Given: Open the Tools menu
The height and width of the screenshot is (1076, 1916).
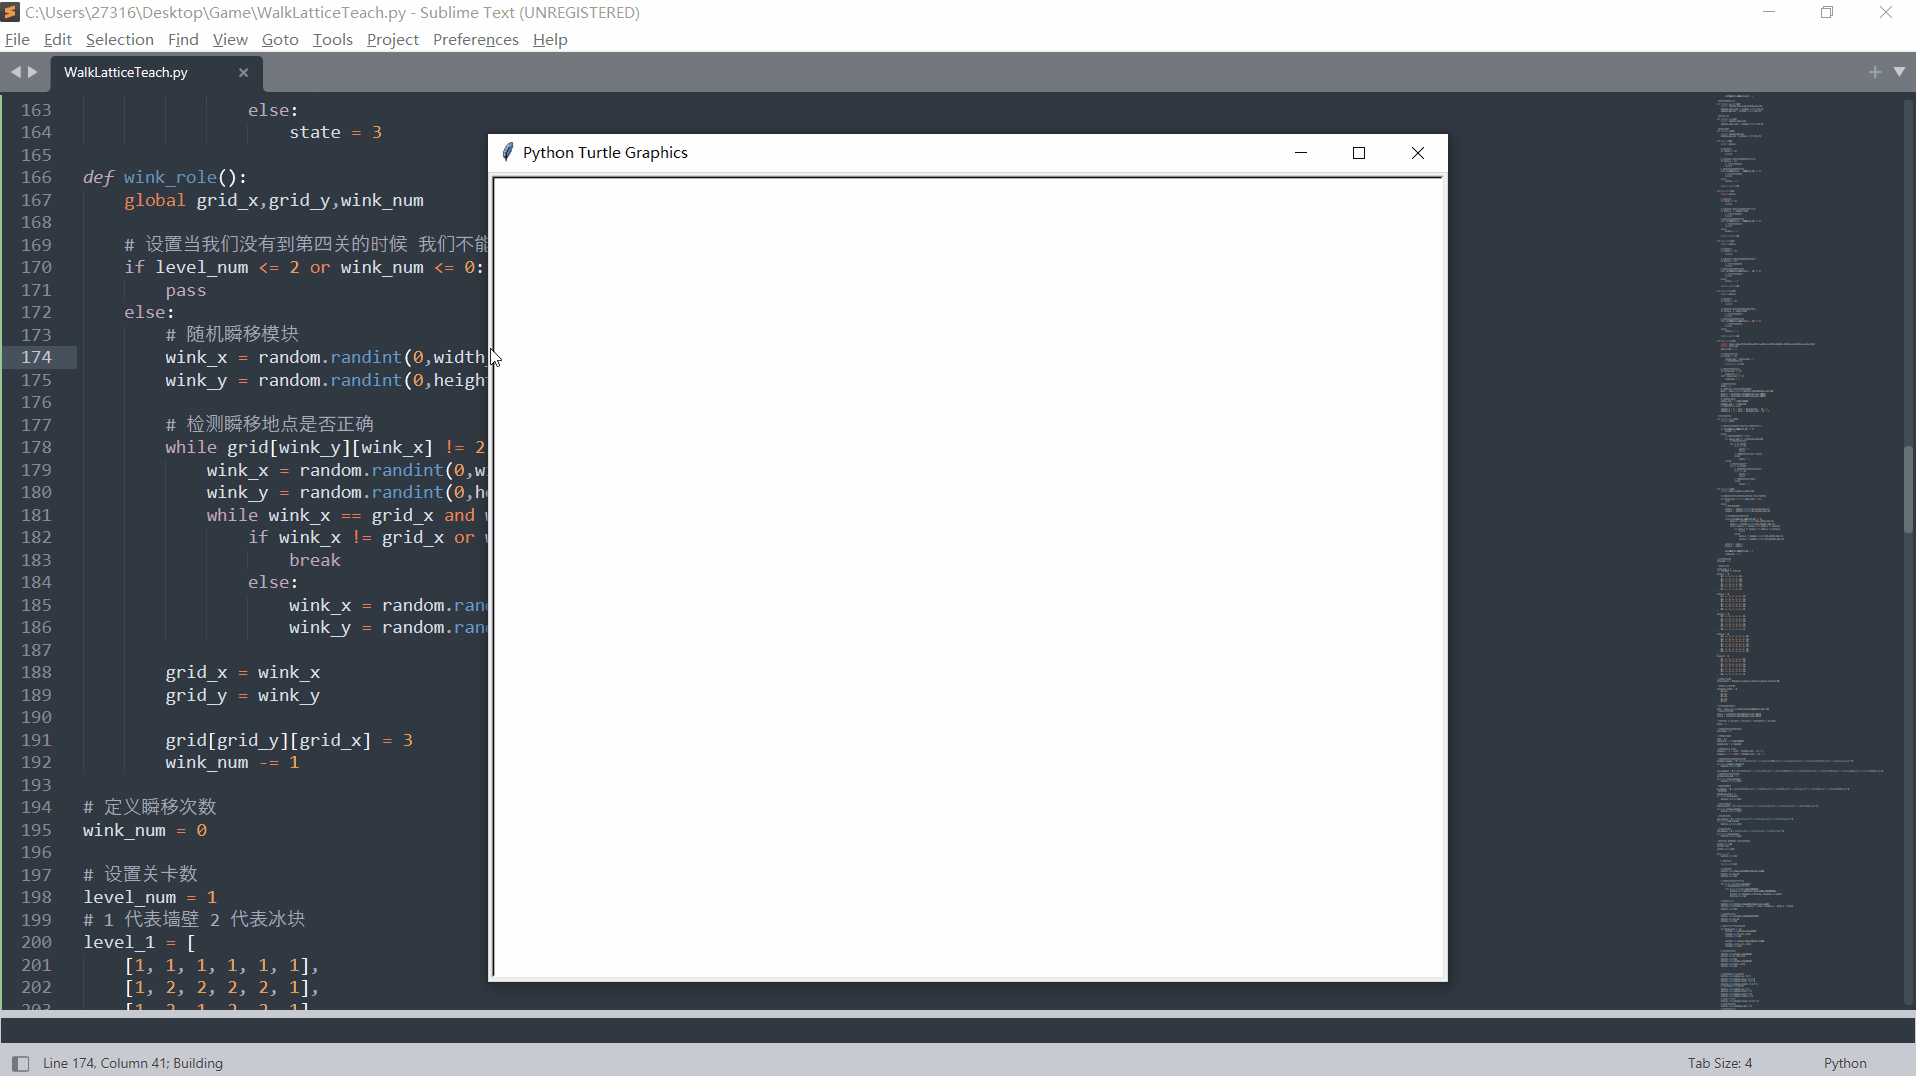Looking at the screenshot, I should 332,40.
